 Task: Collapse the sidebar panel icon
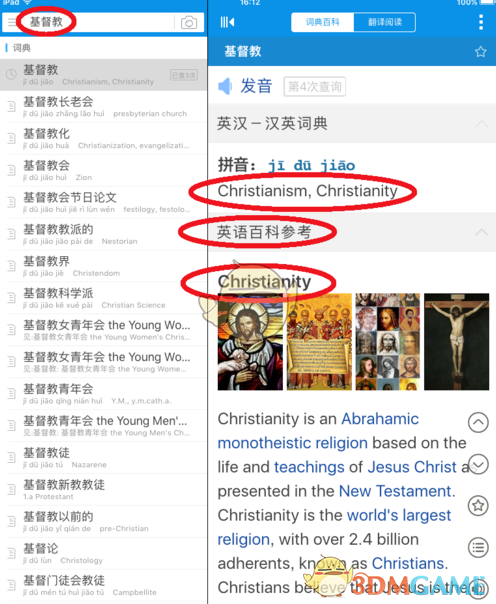[x=227, y=22]
